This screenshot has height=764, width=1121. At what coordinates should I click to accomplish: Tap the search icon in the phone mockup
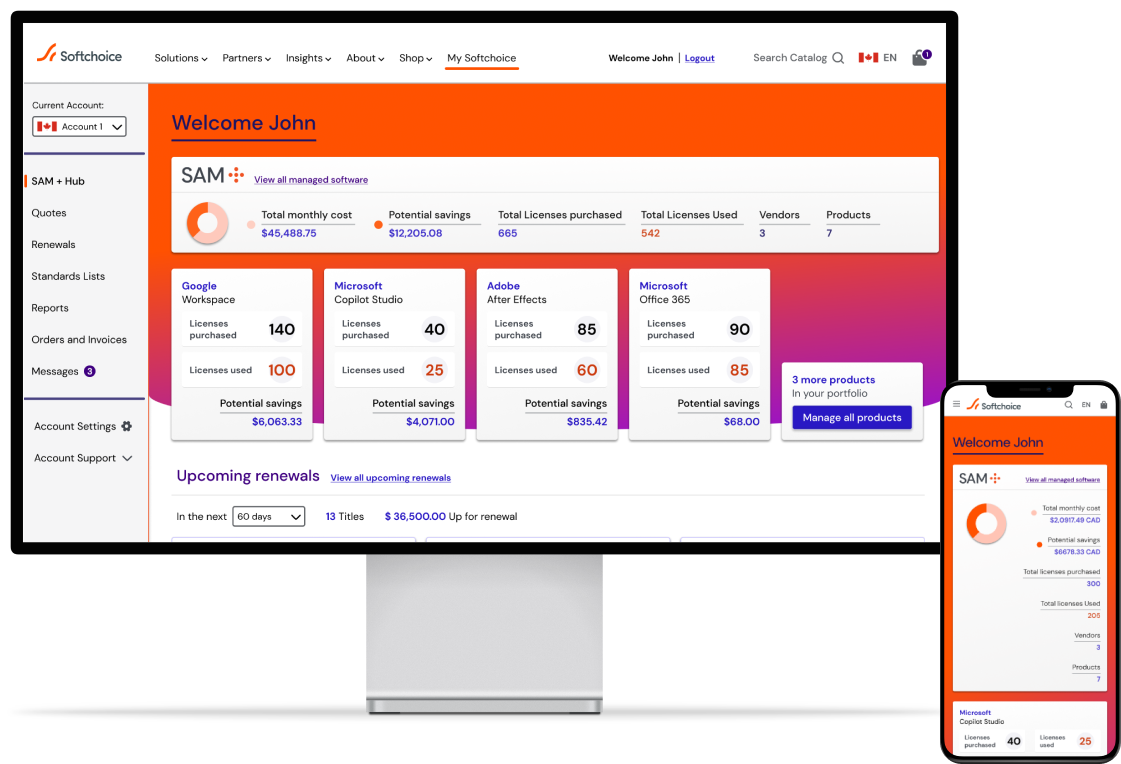click(x=1069, y=405)
